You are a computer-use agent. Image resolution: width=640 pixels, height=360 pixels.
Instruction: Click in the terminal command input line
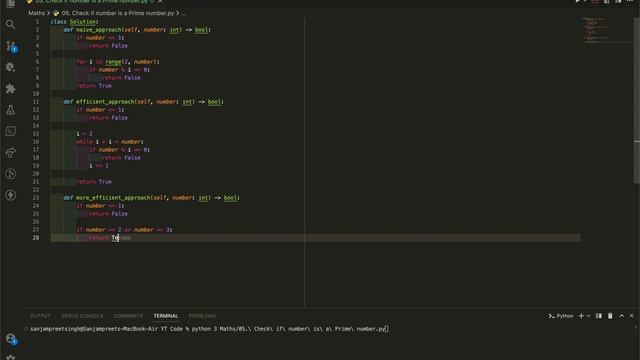[x=209, y=329]
